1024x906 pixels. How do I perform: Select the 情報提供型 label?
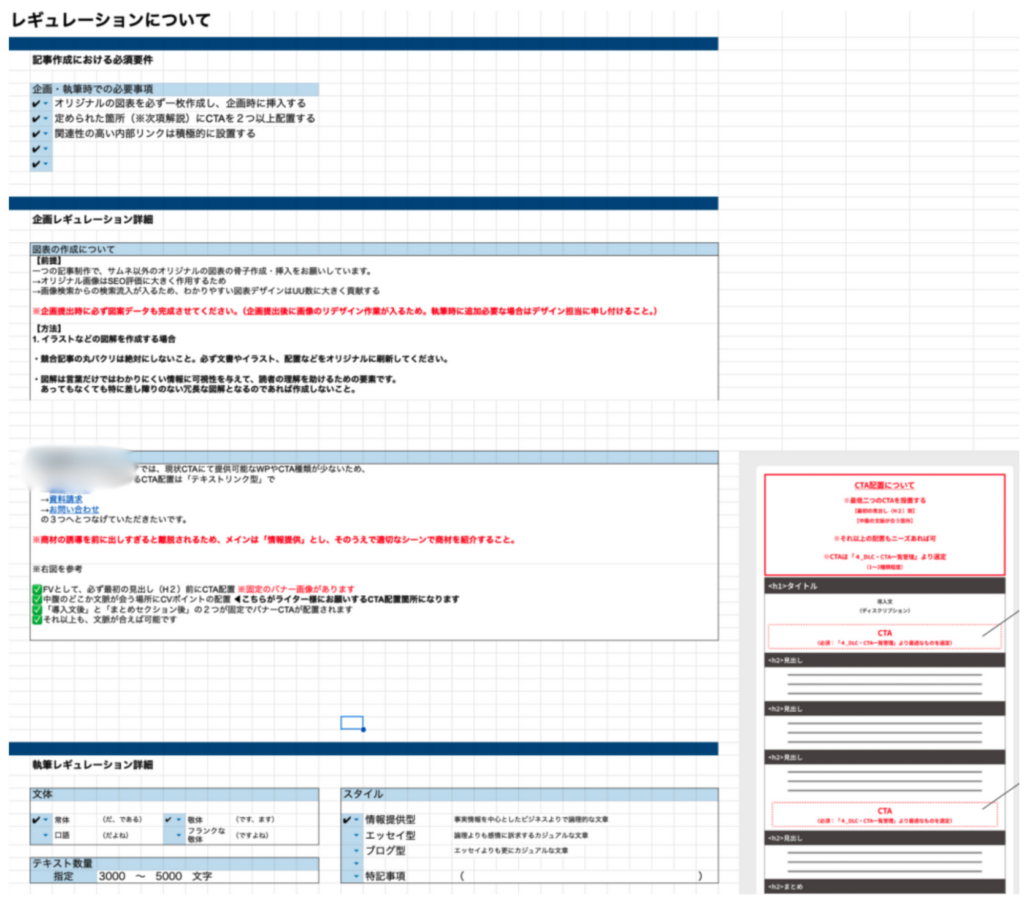[390, 820]
